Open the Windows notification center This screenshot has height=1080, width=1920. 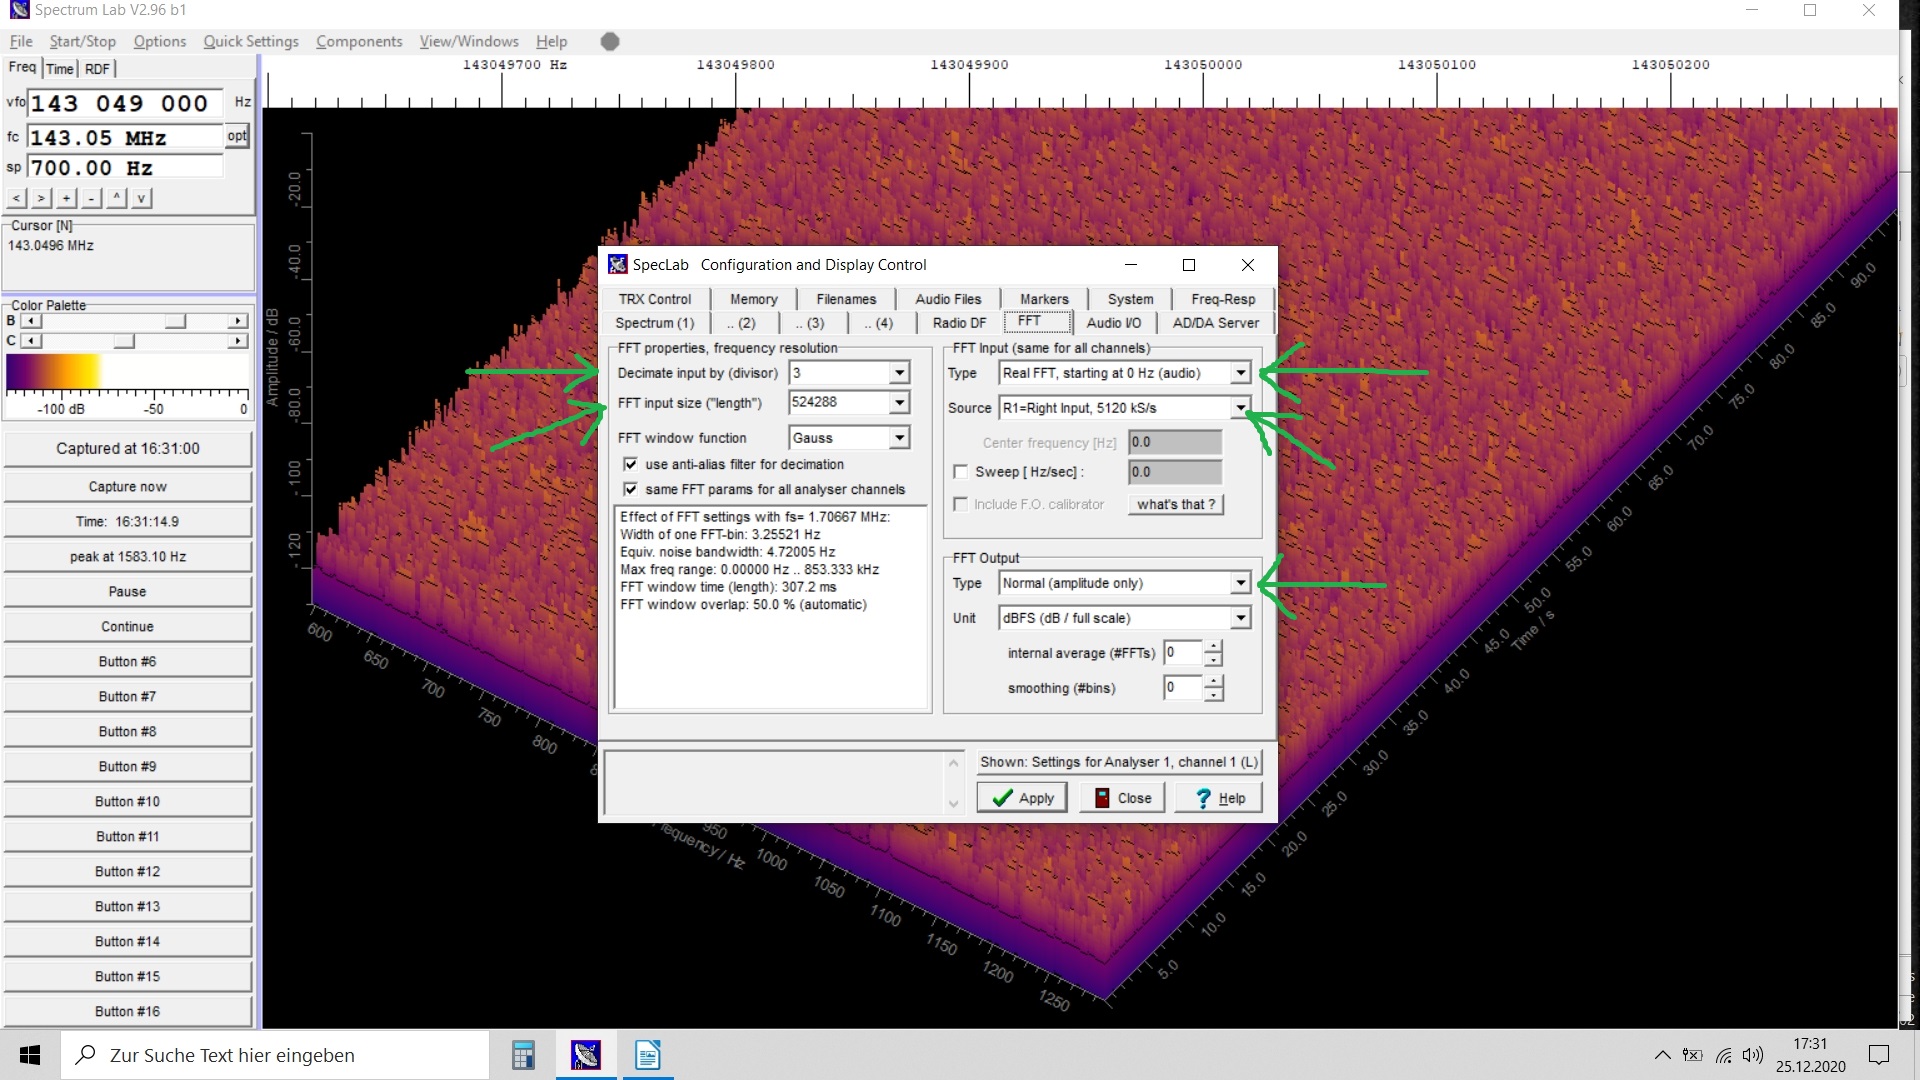[1879, 1055]
